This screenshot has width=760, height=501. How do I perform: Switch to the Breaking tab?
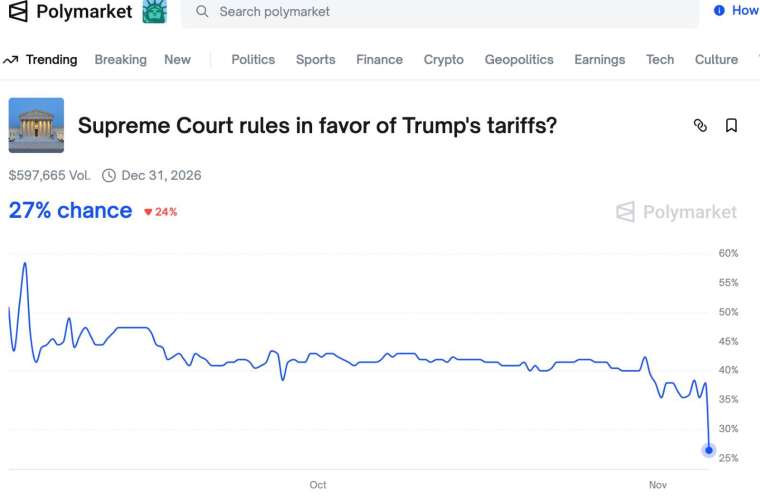[120, 60]
